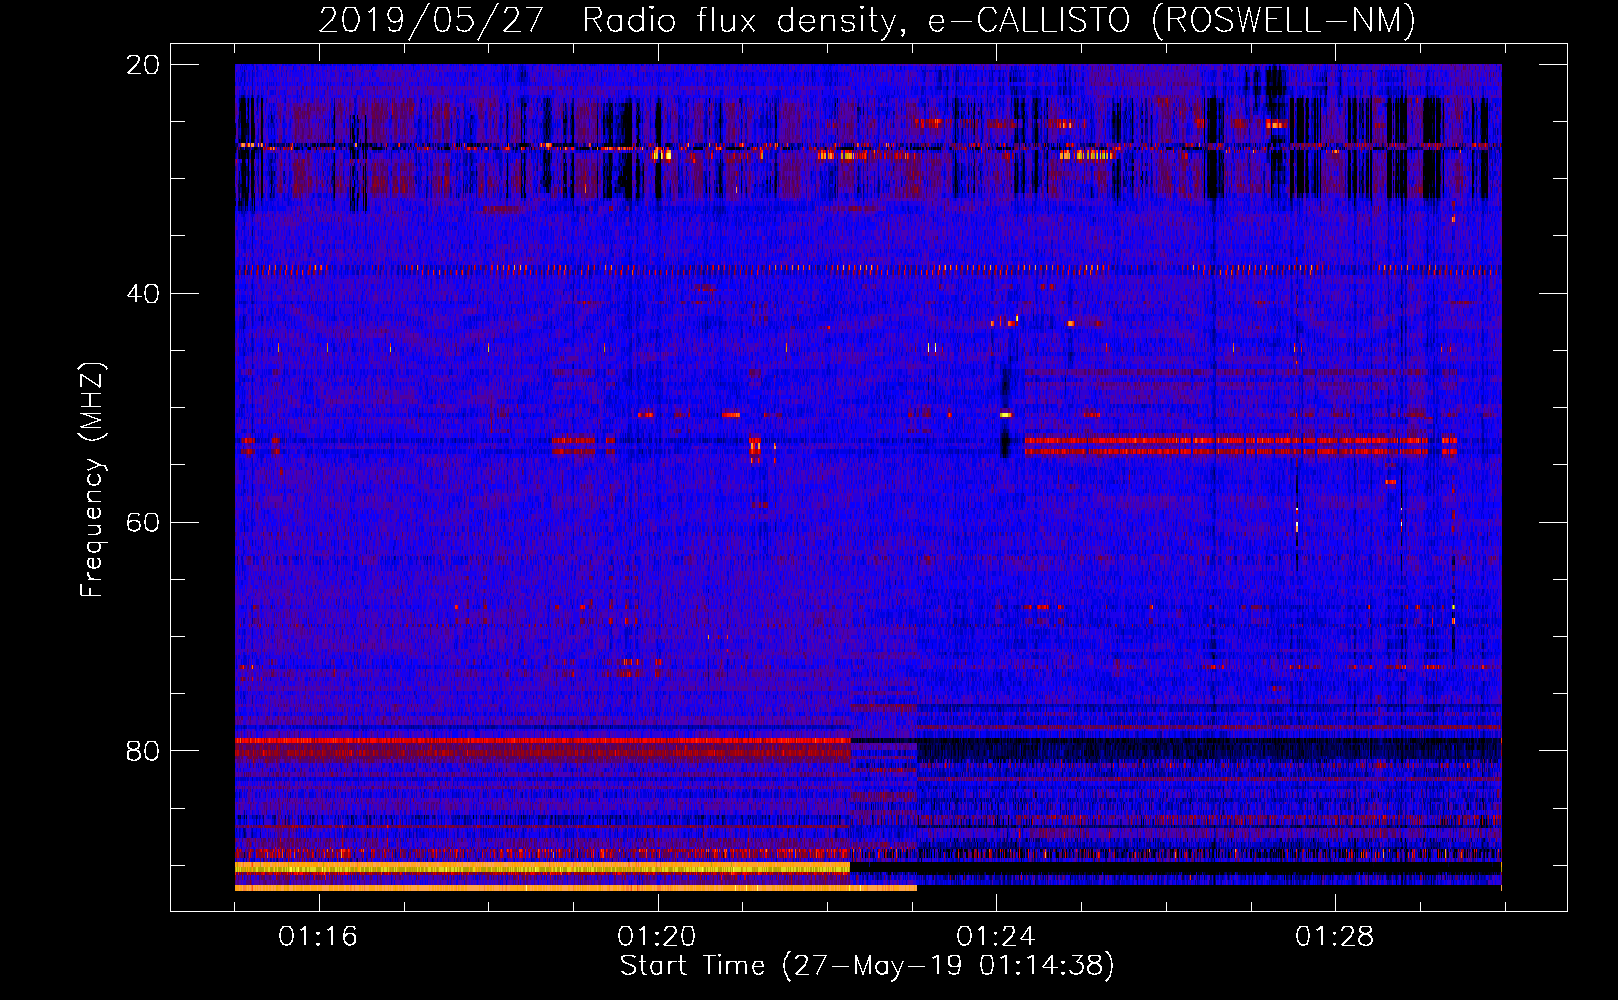The height and width of the screenshot is (1000, 1618).
Task: Click the 20 MHz frequency tick label
Action: point(143,65)
